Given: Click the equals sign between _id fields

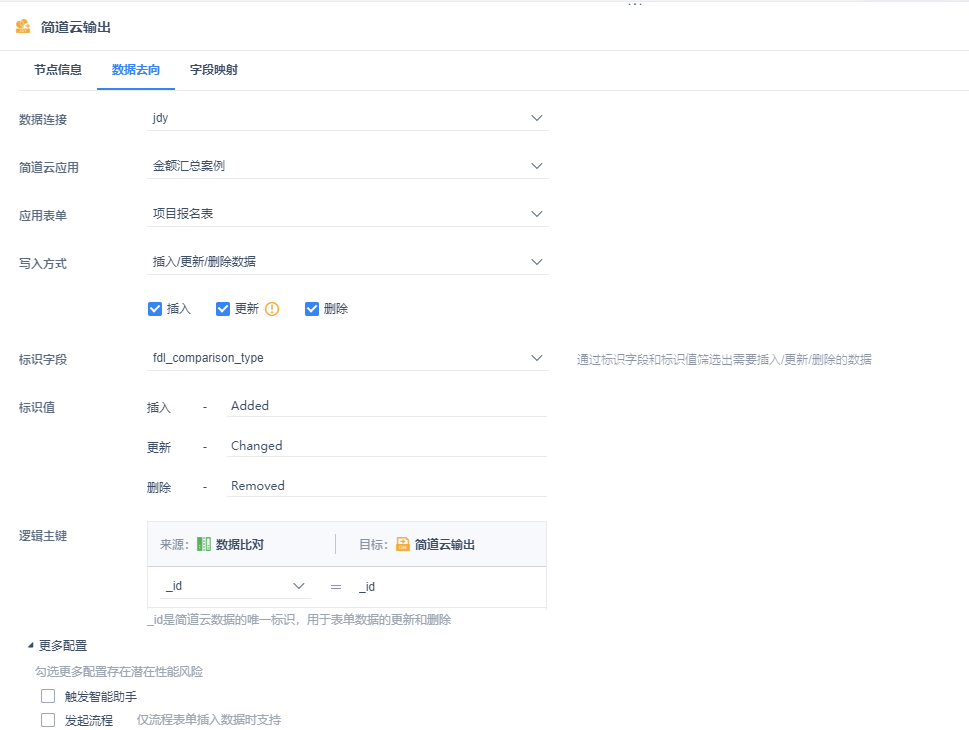Looking at the screenshot, I should pyautogui.click(x=336, y=587).
